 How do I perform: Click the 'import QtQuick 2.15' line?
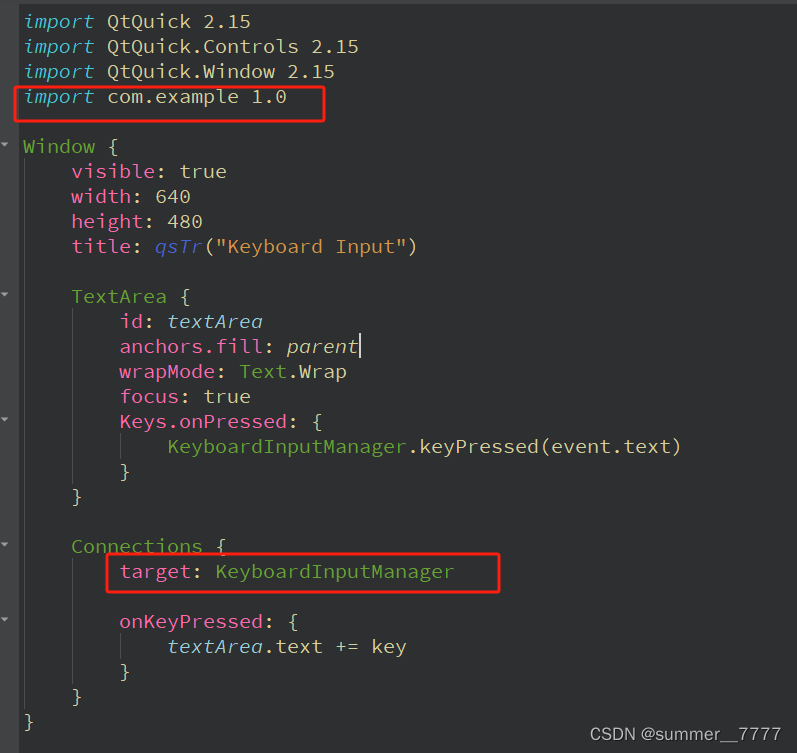coord(137,22)
